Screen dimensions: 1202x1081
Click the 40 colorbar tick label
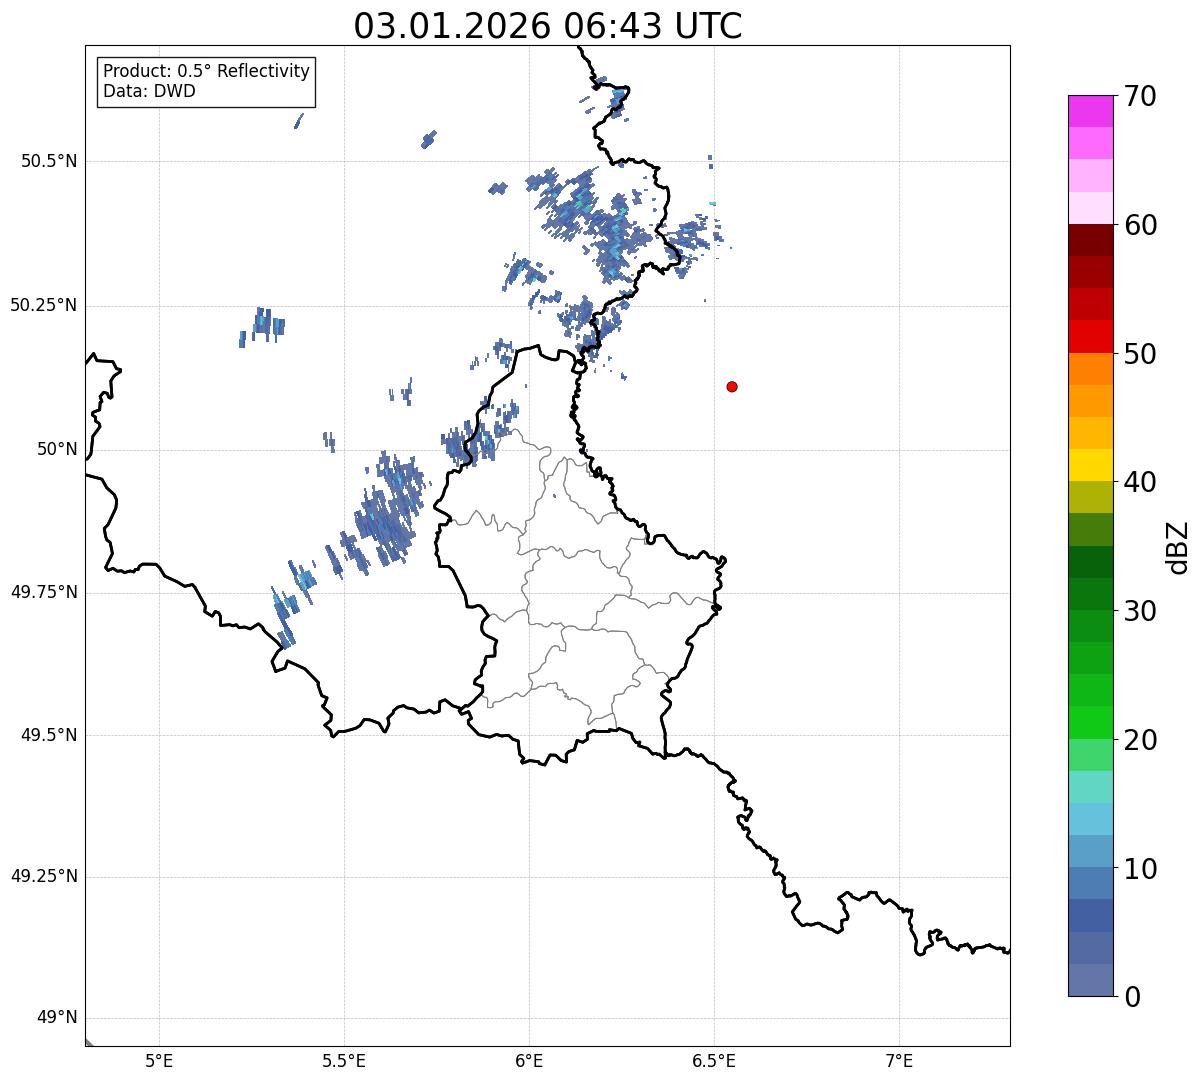click(x=1140, y=482)
